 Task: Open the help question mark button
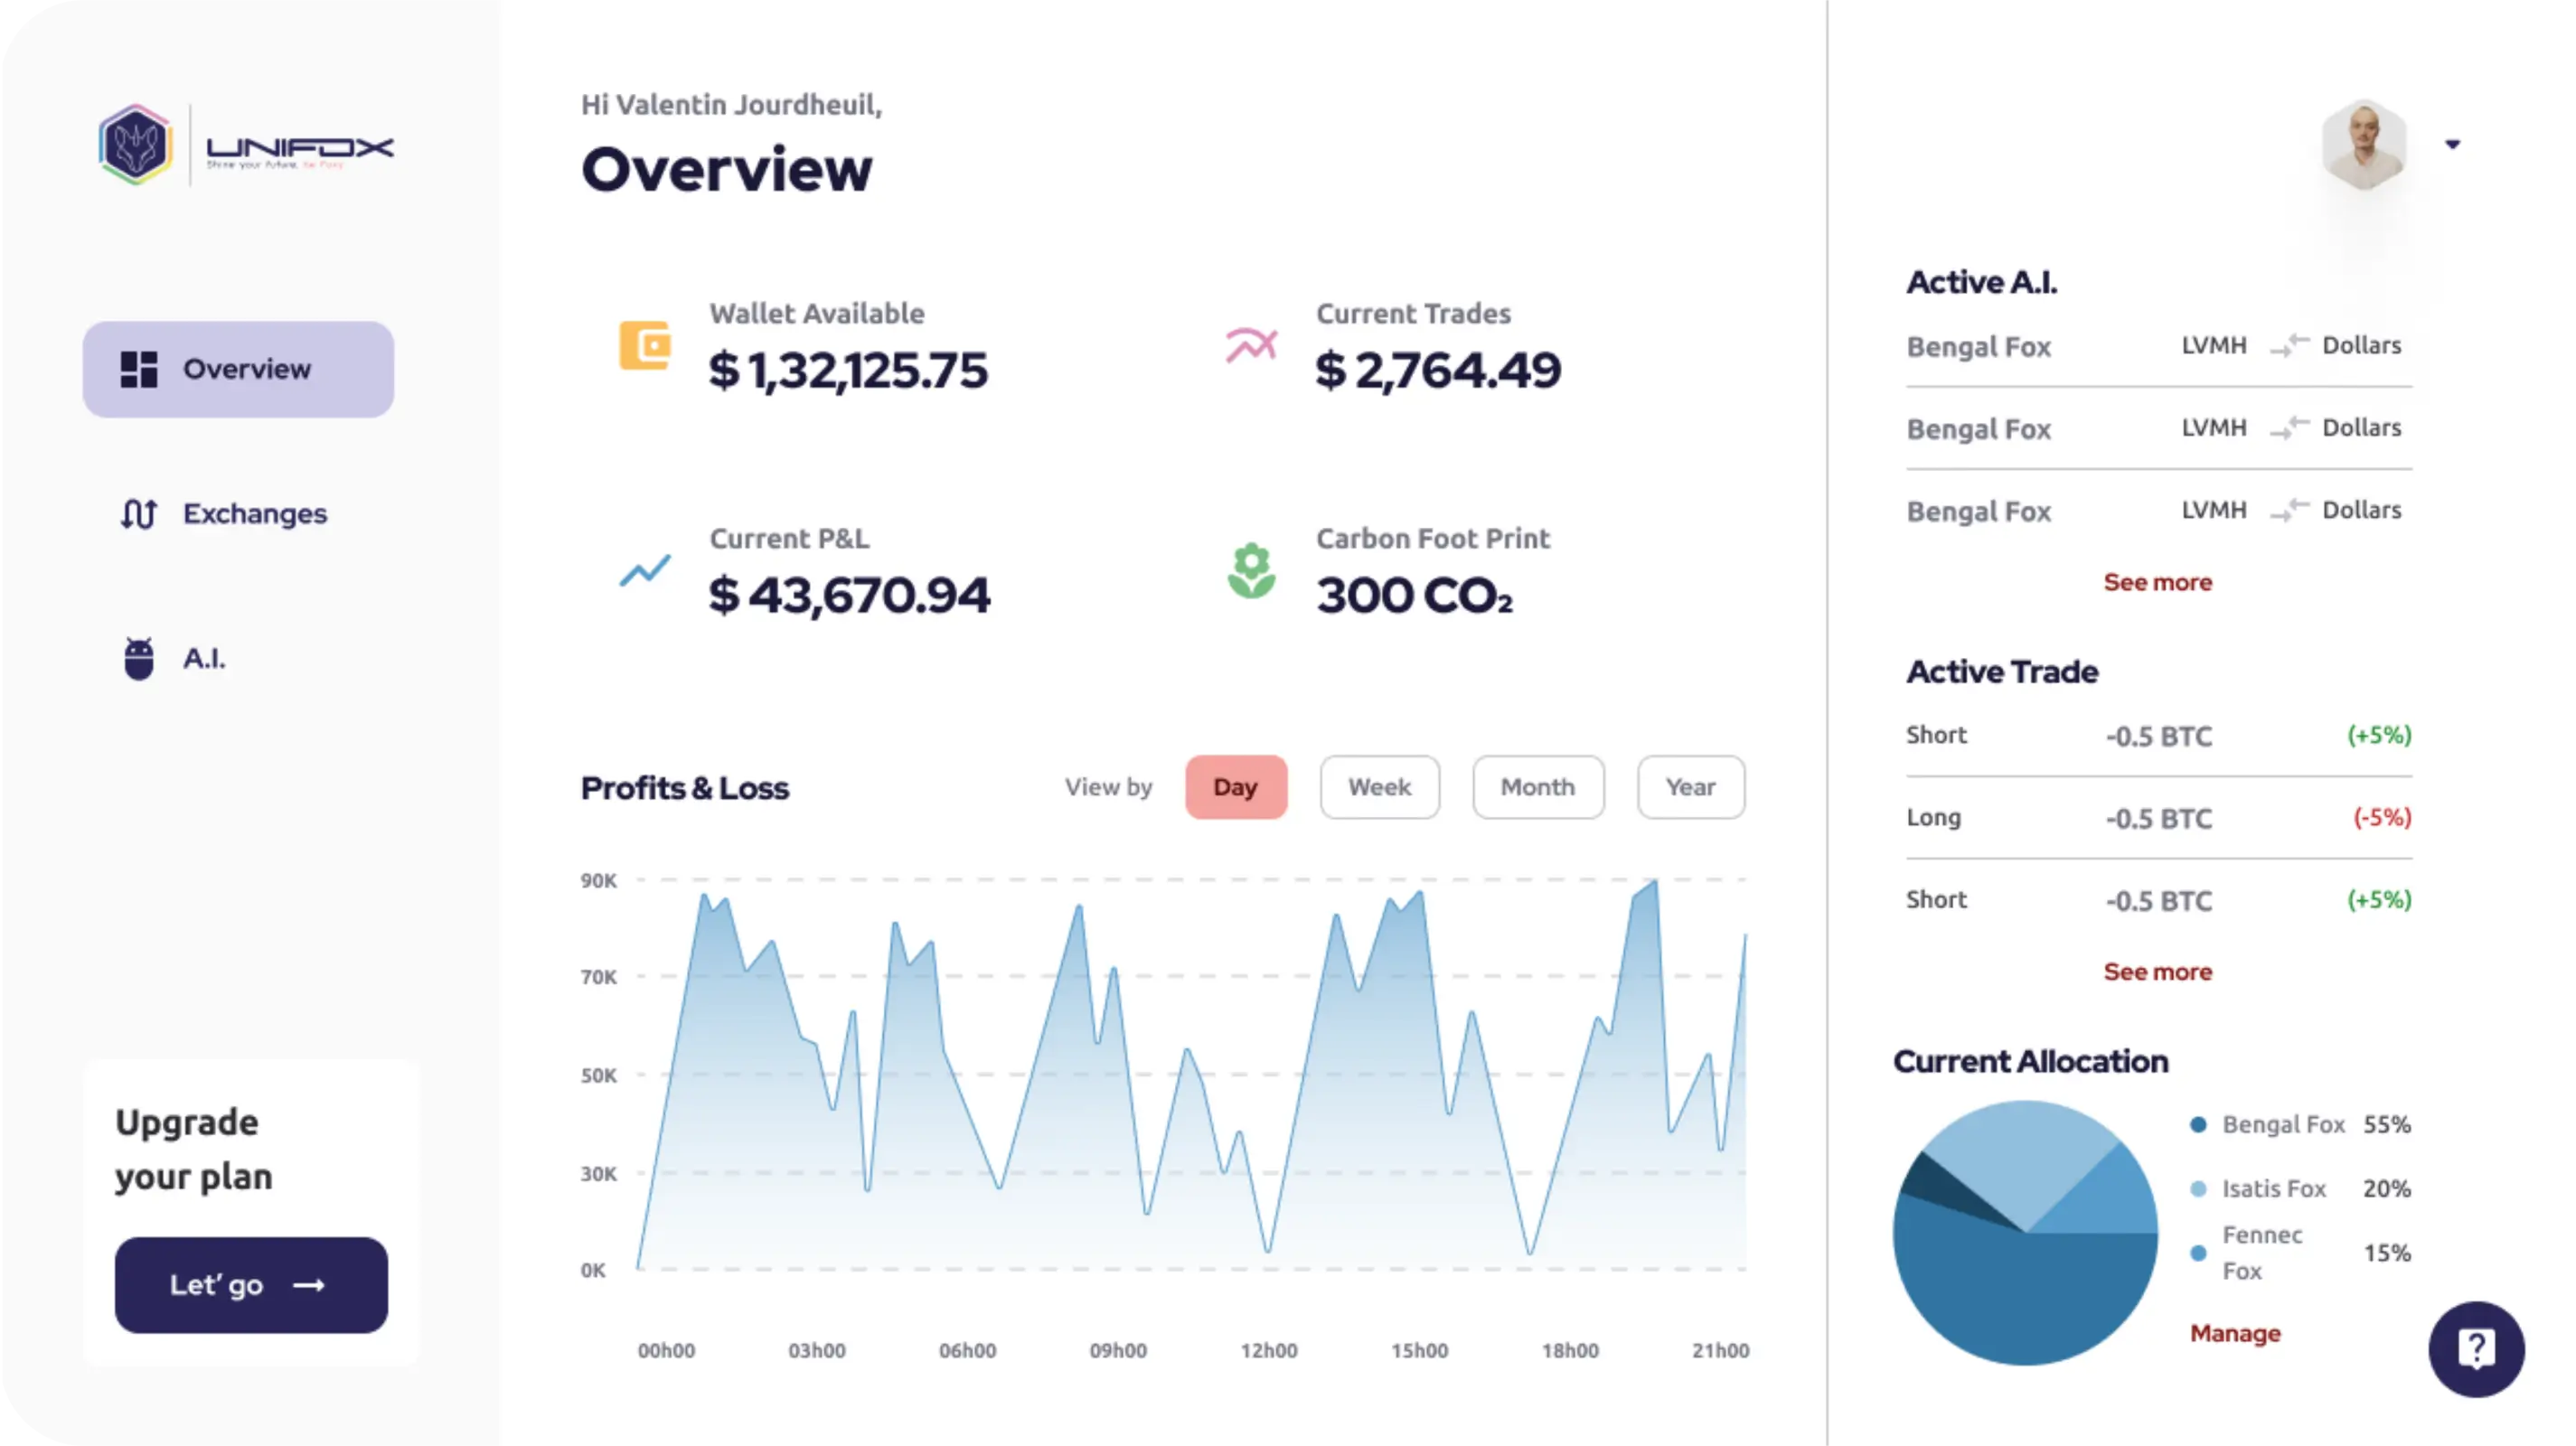[x=2476, y=1349]
